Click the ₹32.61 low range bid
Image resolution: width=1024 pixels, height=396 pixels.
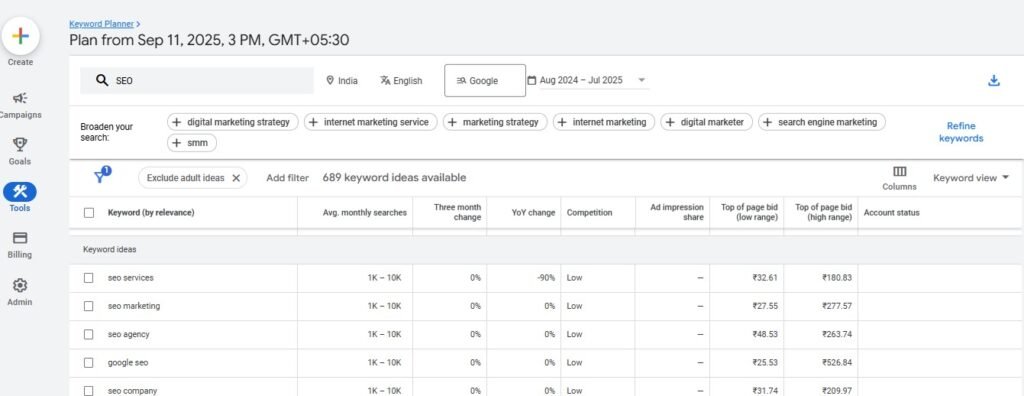[765, 278]
